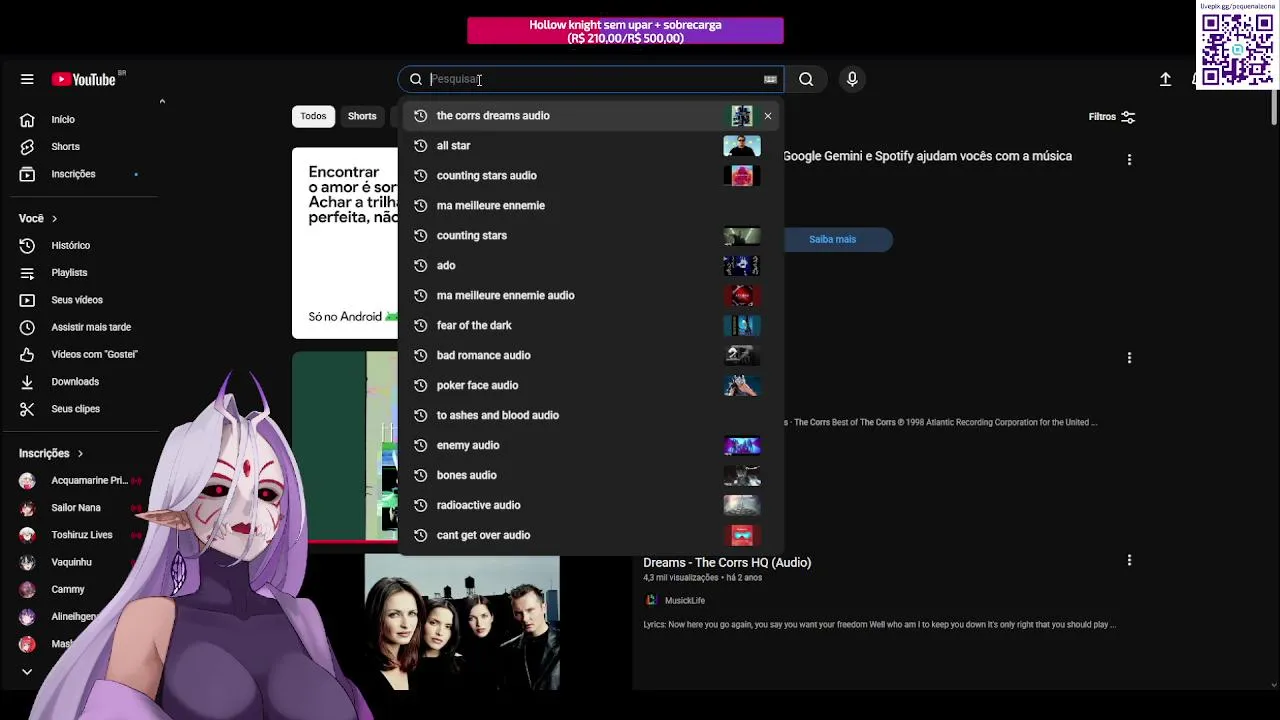Click the search magnifier button
This screenshot has width=1280, height=720.
click(x=806, y=79)
